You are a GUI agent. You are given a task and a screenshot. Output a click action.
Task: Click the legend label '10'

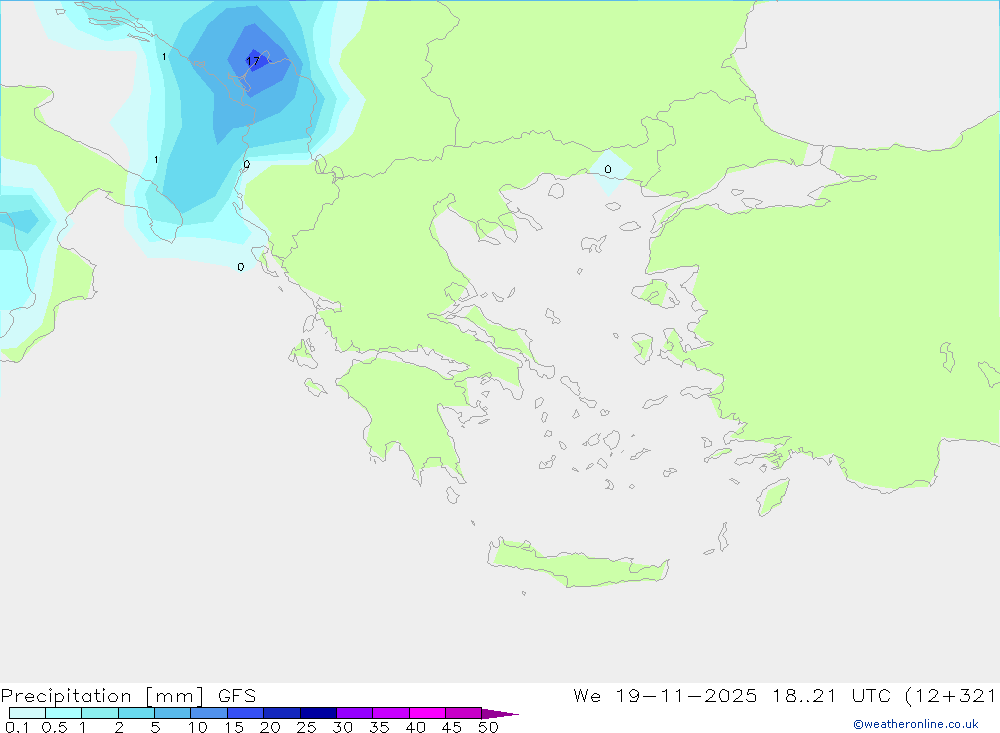point(198,727)
